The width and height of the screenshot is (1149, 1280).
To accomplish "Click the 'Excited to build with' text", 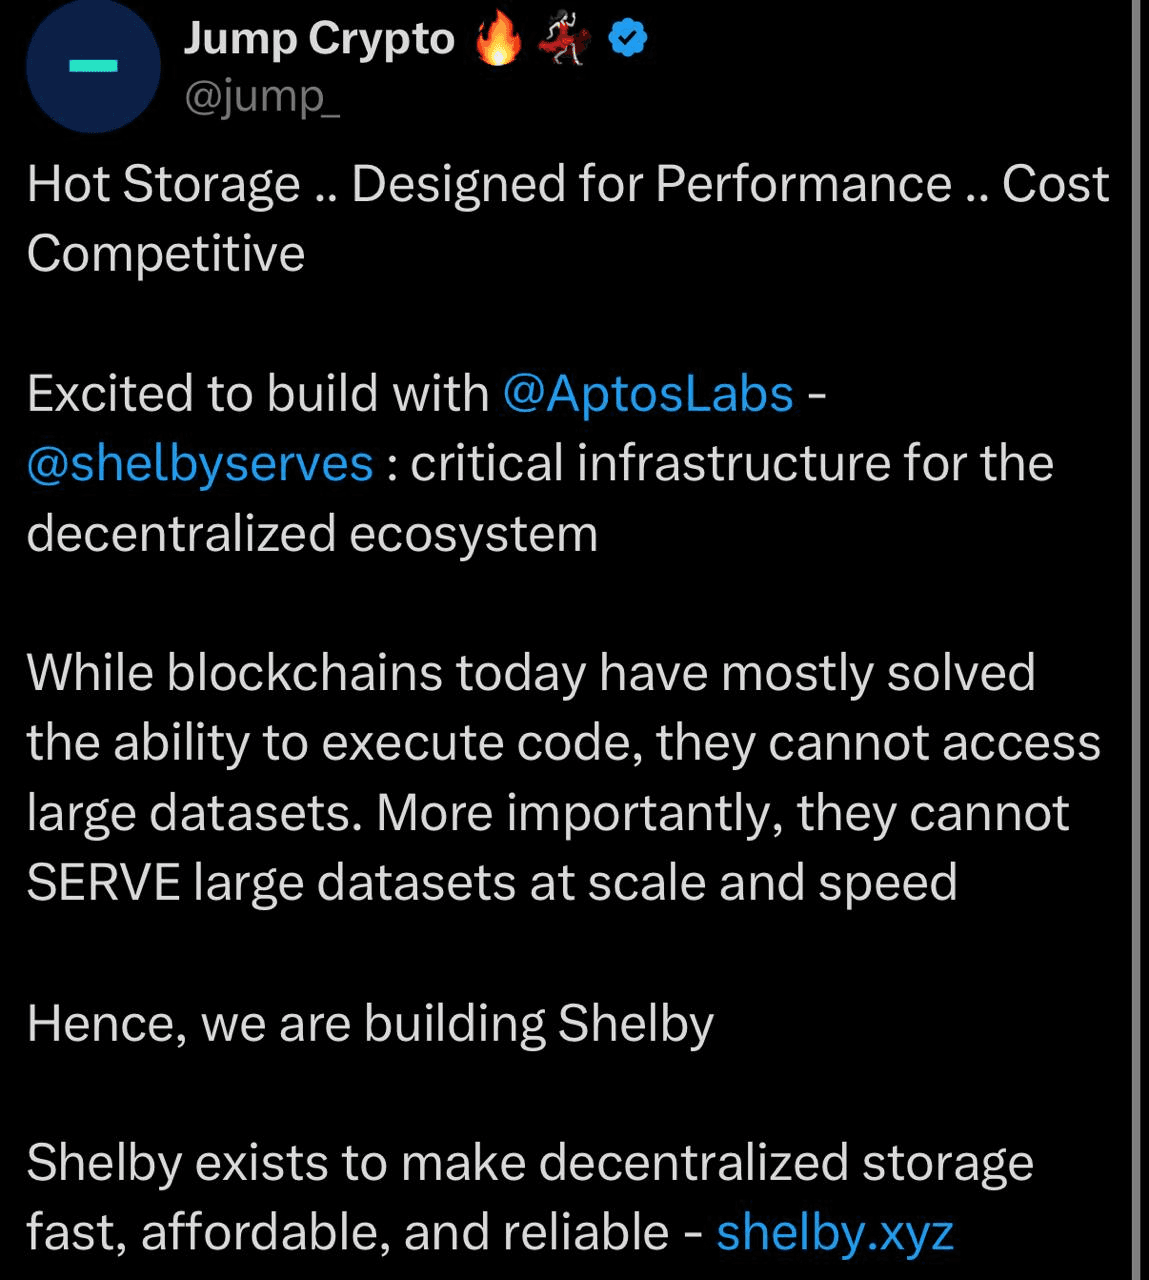I will point(258,393).
